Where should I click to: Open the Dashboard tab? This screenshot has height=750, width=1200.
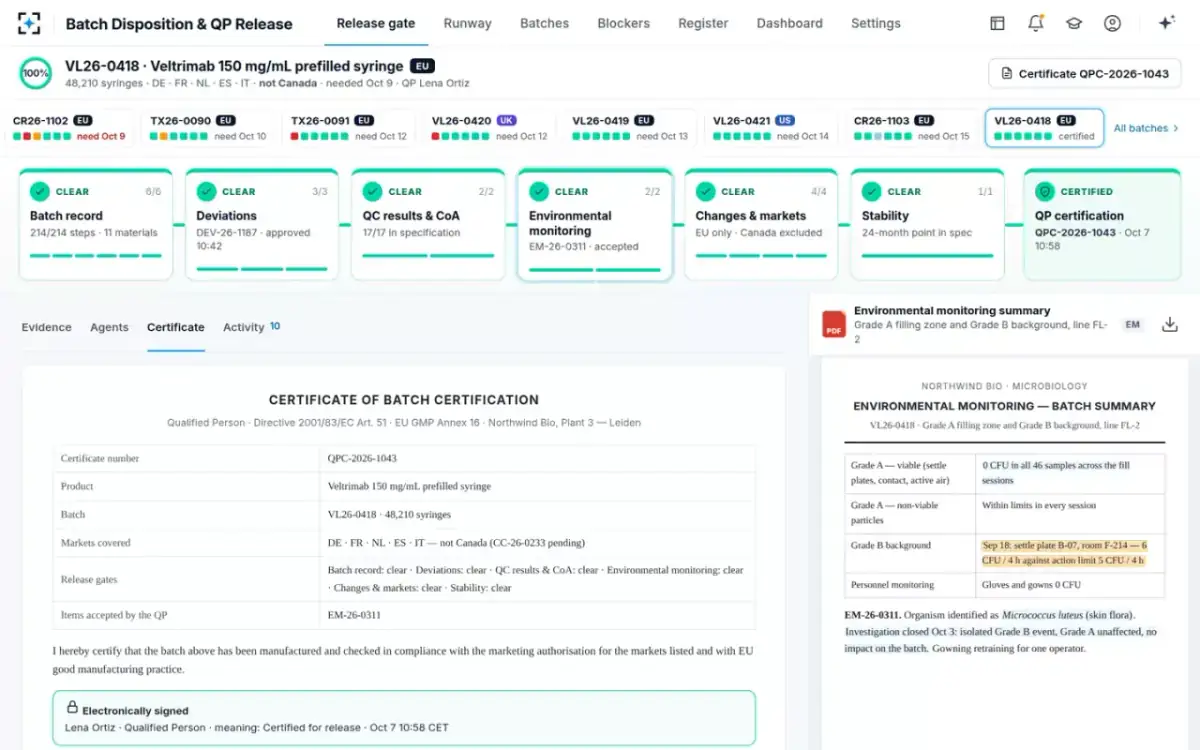tap(789, 23)
